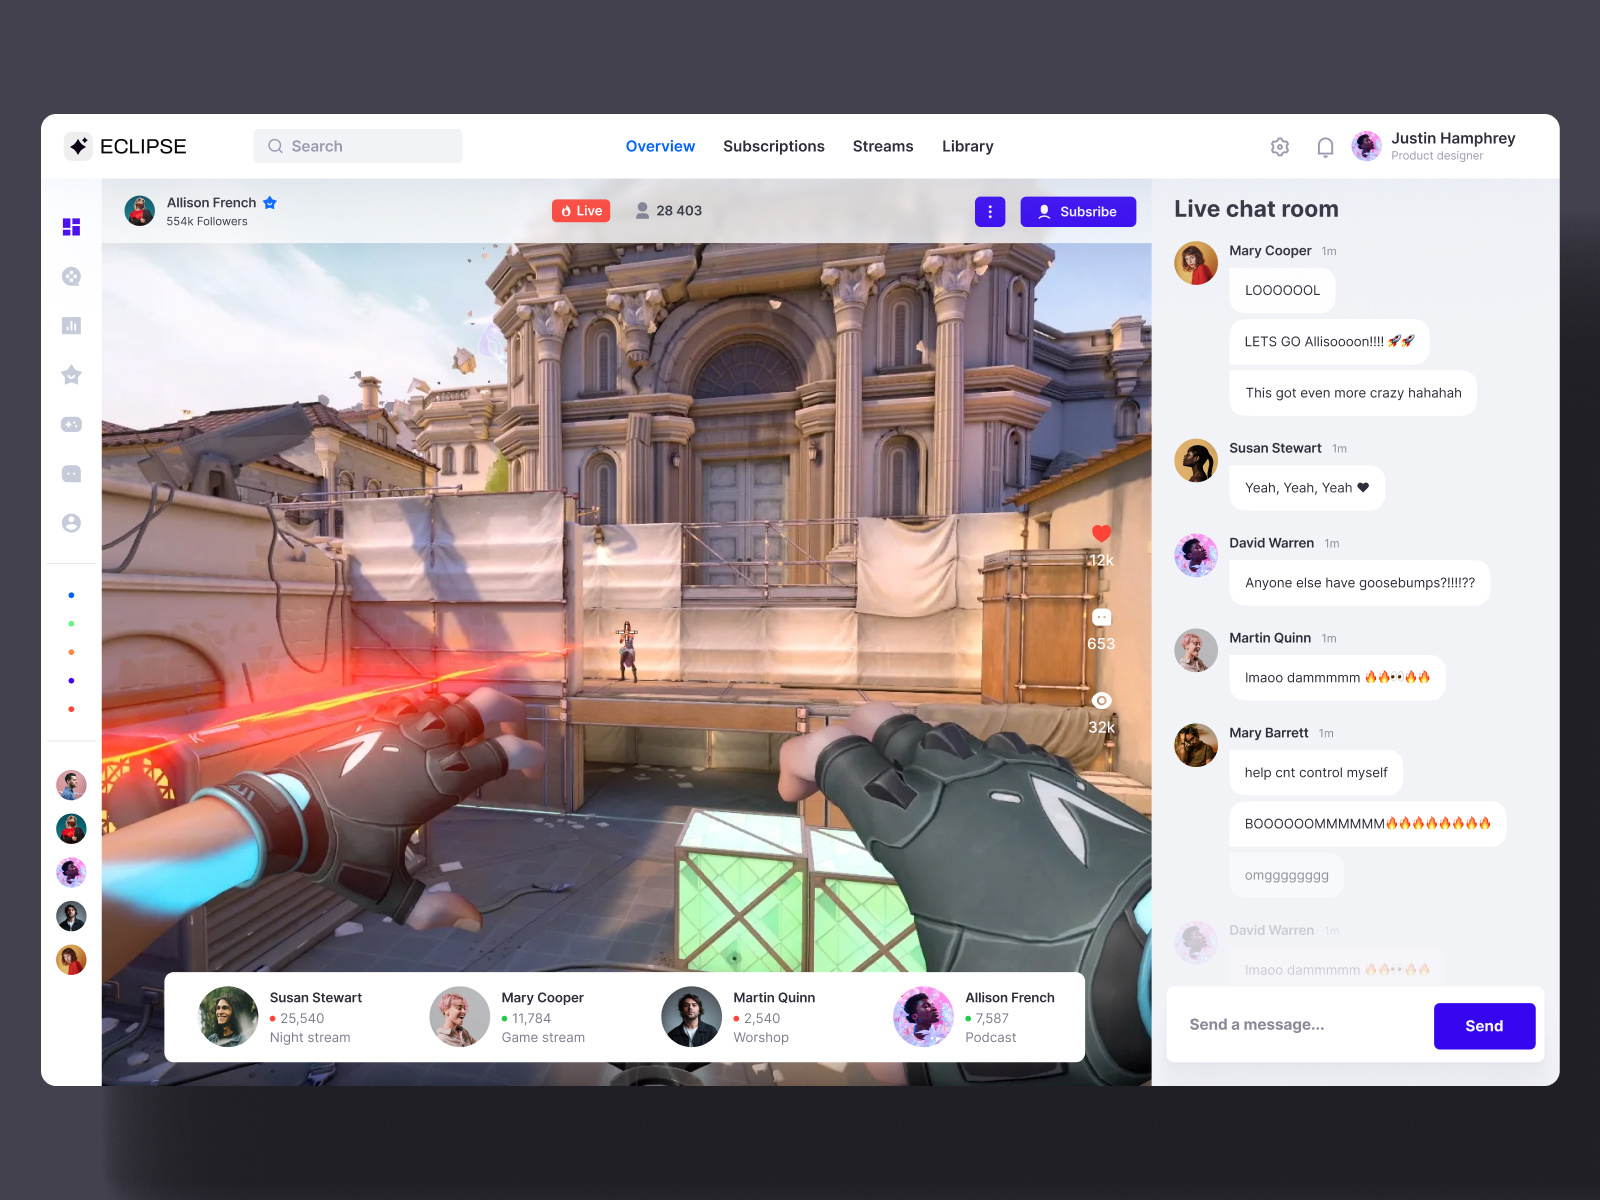Click Mary Cooper's avatar in chat
Image resolution: width=1600 pixels, height=1200 pixels.
(x=1196, y=263)
